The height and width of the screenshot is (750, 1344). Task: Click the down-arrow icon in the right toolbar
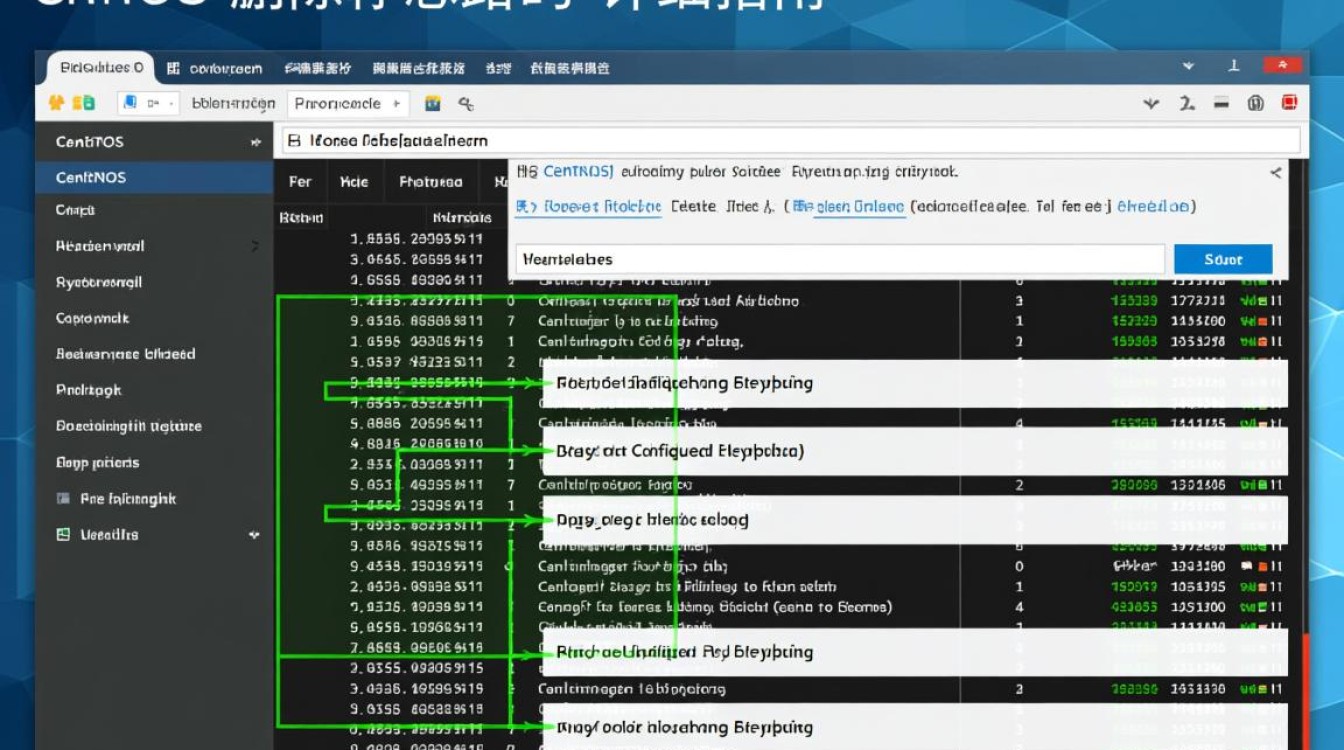(x=1151, y=103)
